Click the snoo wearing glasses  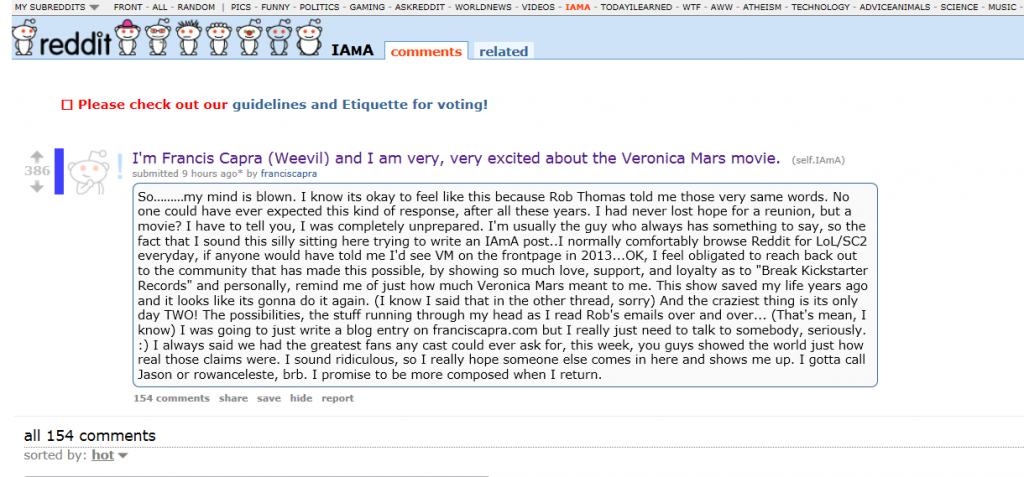click(157, 37)
